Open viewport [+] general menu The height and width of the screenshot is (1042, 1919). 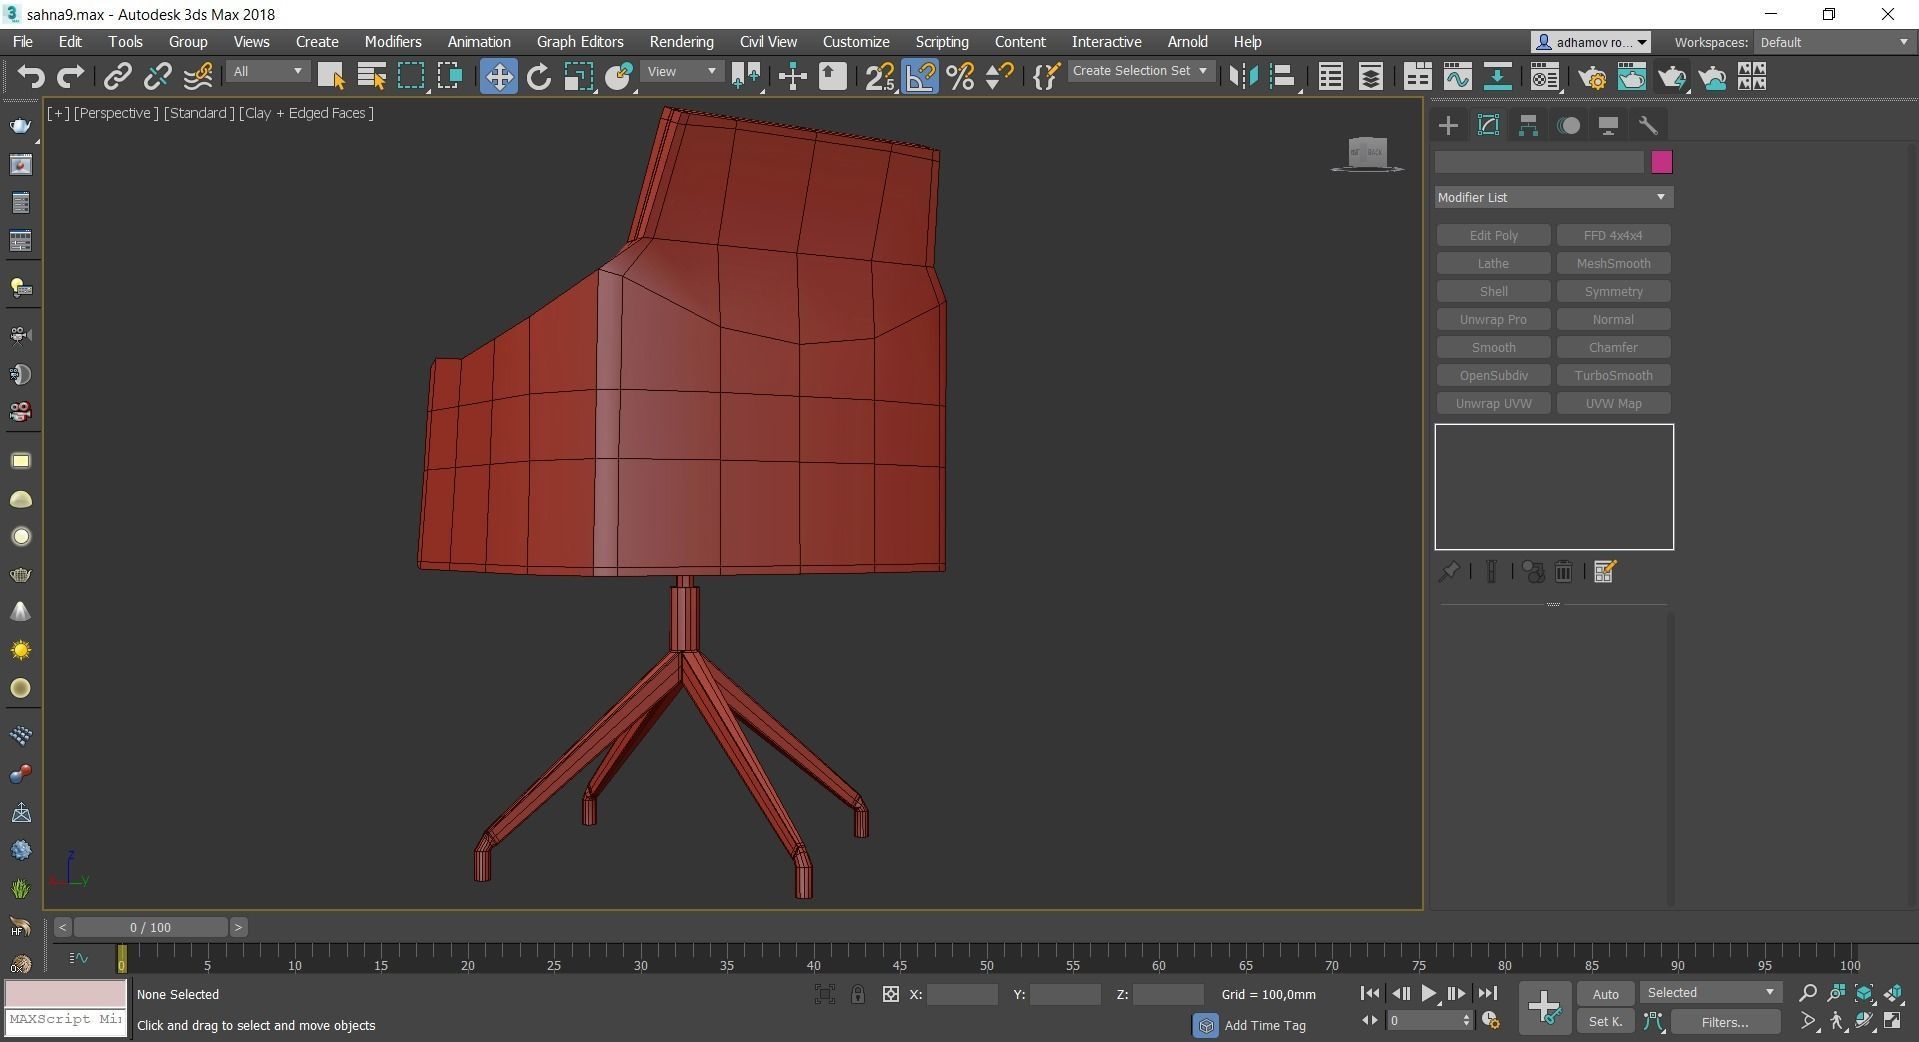tap(58, 113)
